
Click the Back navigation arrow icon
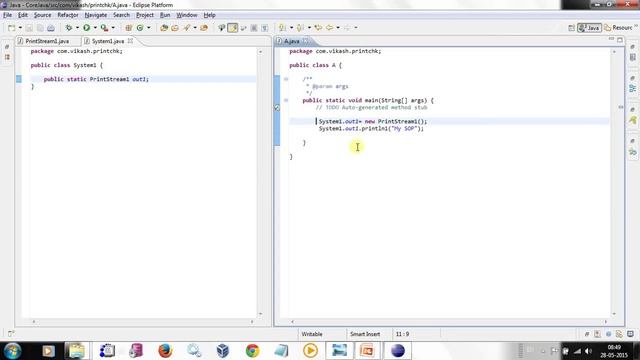[x=329, y=28]
